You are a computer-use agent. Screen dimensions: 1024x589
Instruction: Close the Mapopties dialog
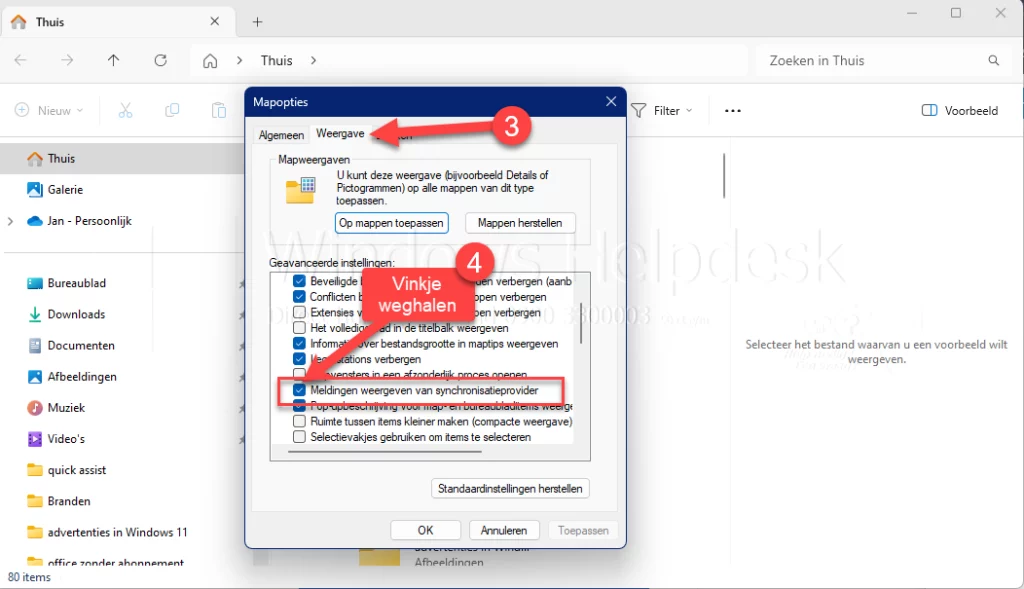coord(611,101)
